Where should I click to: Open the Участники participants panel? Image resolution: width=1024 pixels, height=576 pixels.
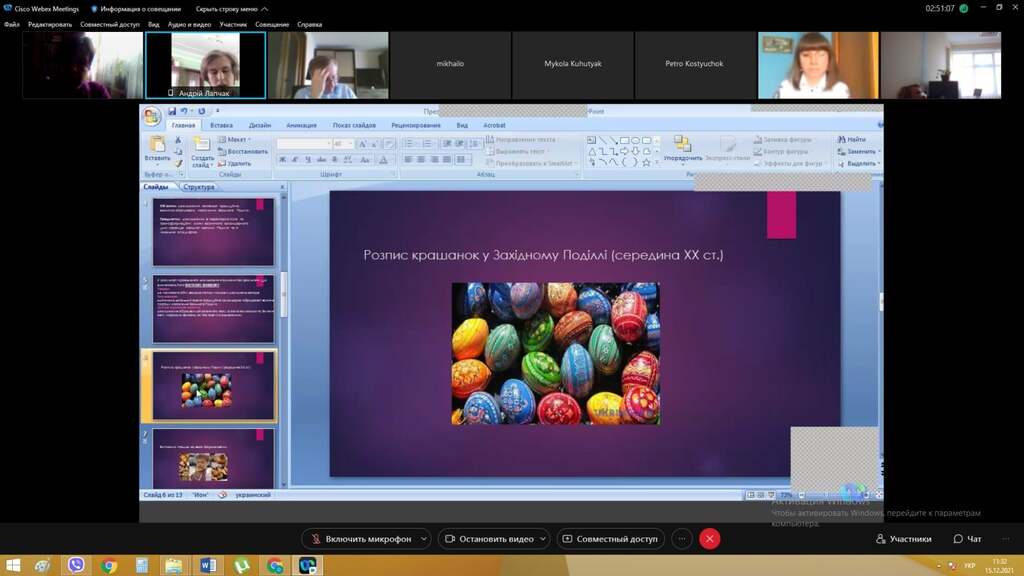(903, 539)
